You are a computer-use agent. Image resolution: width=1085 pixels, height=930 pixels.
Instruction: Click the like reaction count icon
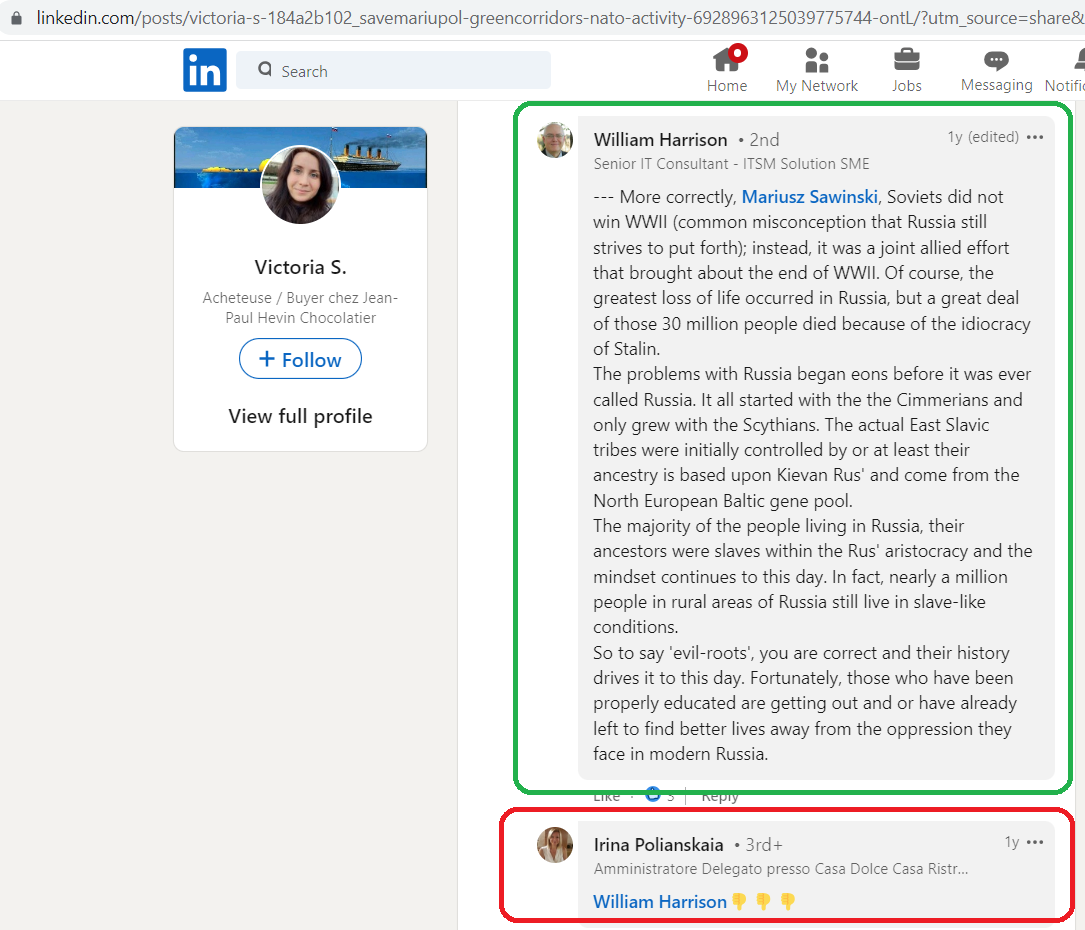pyautogui.click(x=653, y=794)
